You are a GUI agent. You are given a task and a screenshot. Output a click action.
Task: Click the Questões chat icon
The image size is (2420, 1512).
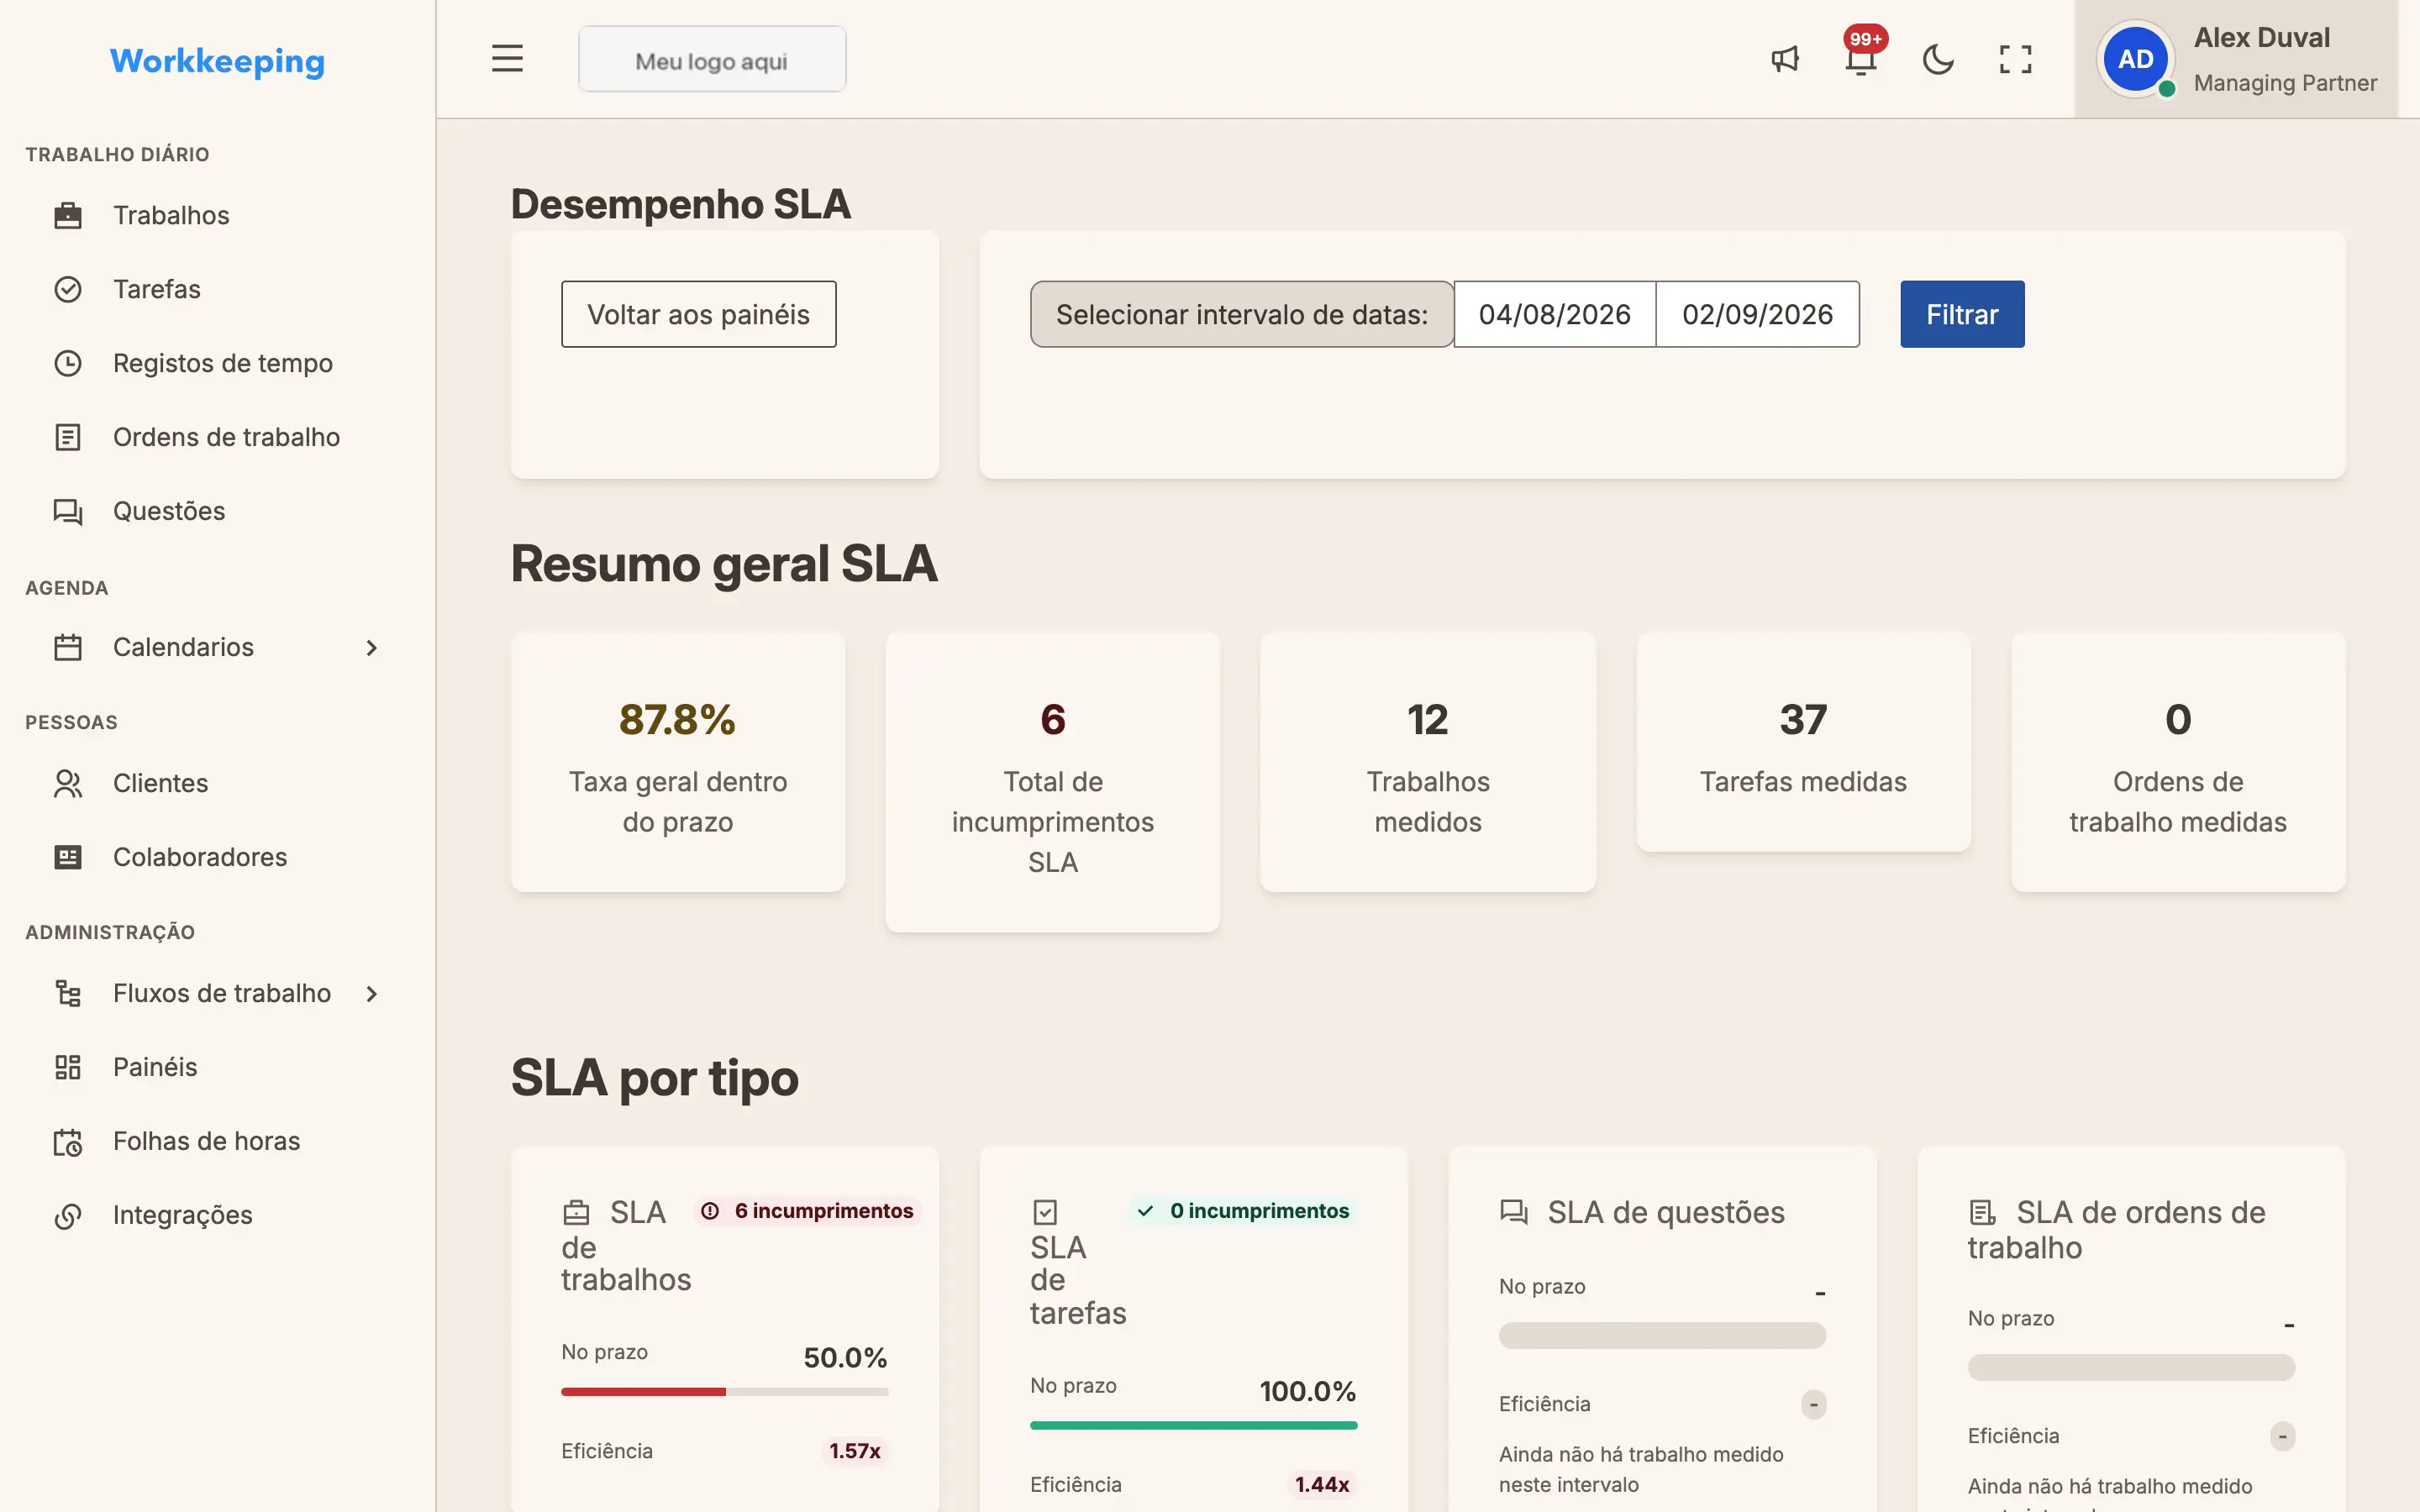(x=68, y=511)
